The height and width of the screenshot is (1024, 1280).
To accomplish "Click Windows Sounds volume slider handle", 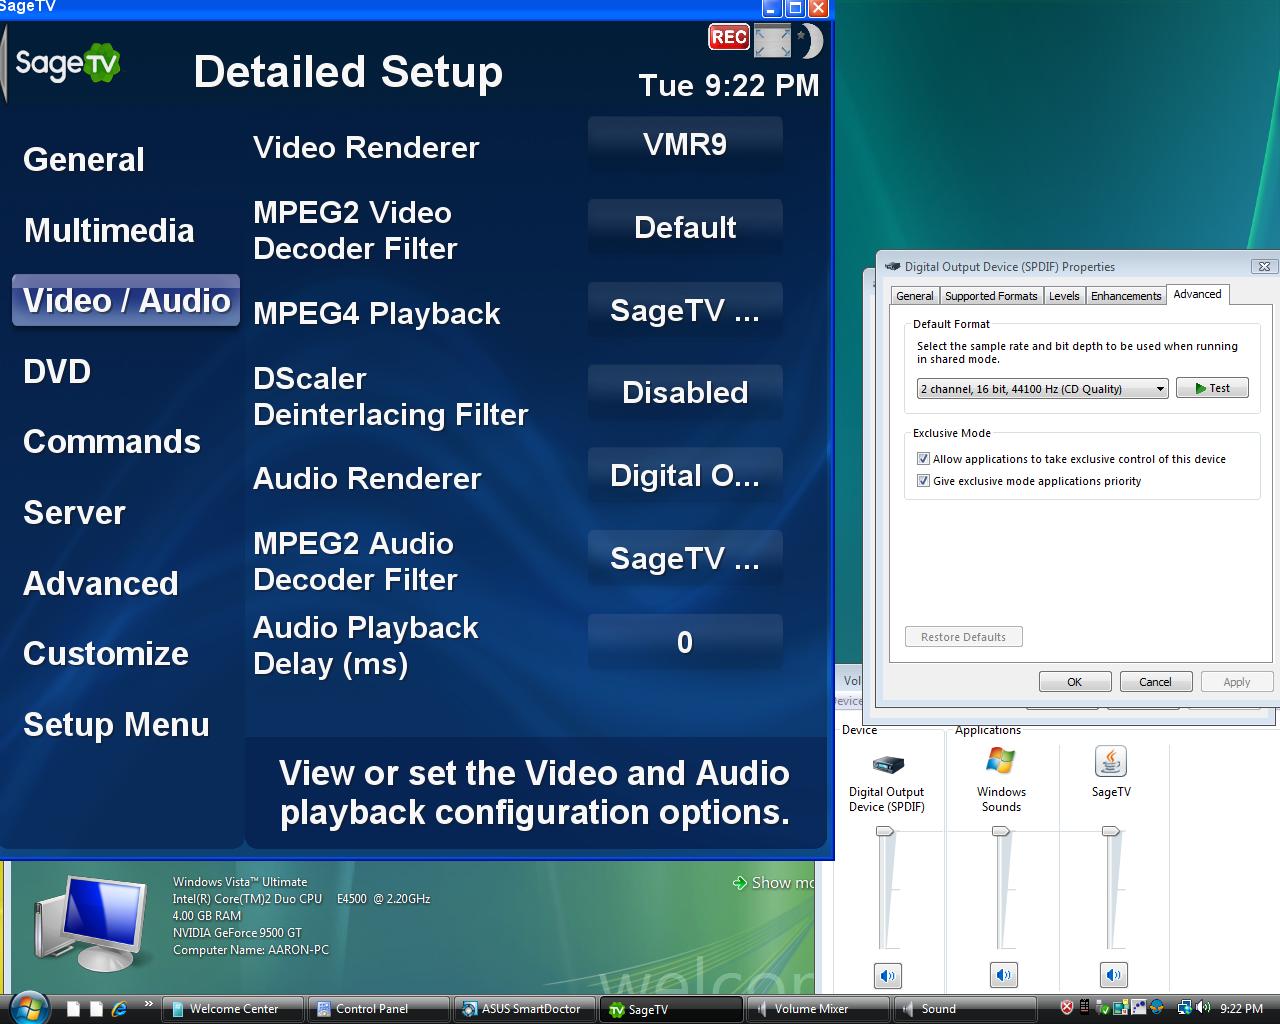I will pyautogui.click(x=1000, y=831).
